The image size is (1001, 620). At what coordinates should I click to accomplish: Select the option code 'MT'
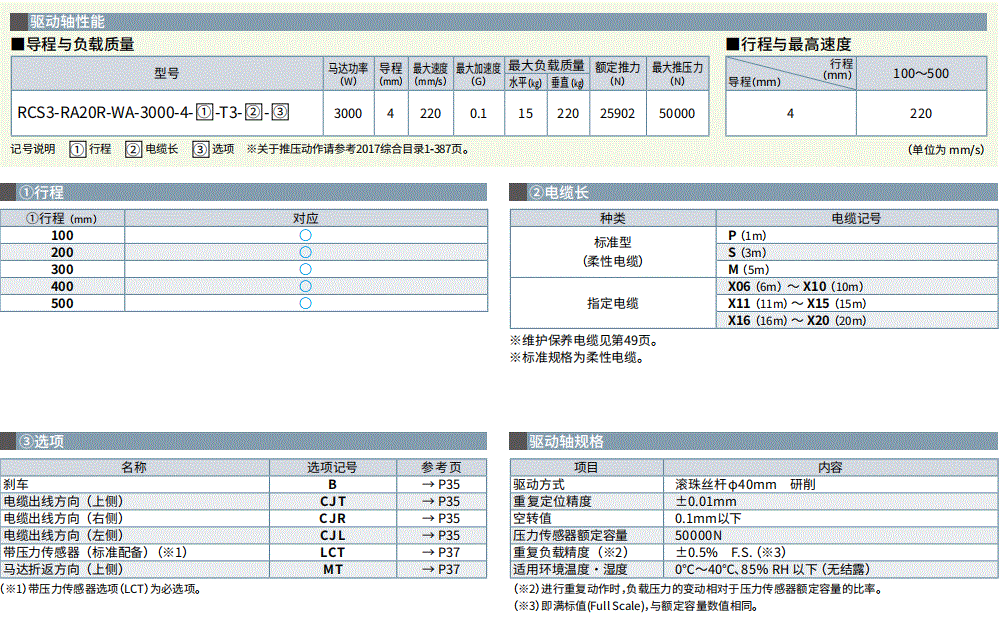pyautogui.click(x=333, y=570)
